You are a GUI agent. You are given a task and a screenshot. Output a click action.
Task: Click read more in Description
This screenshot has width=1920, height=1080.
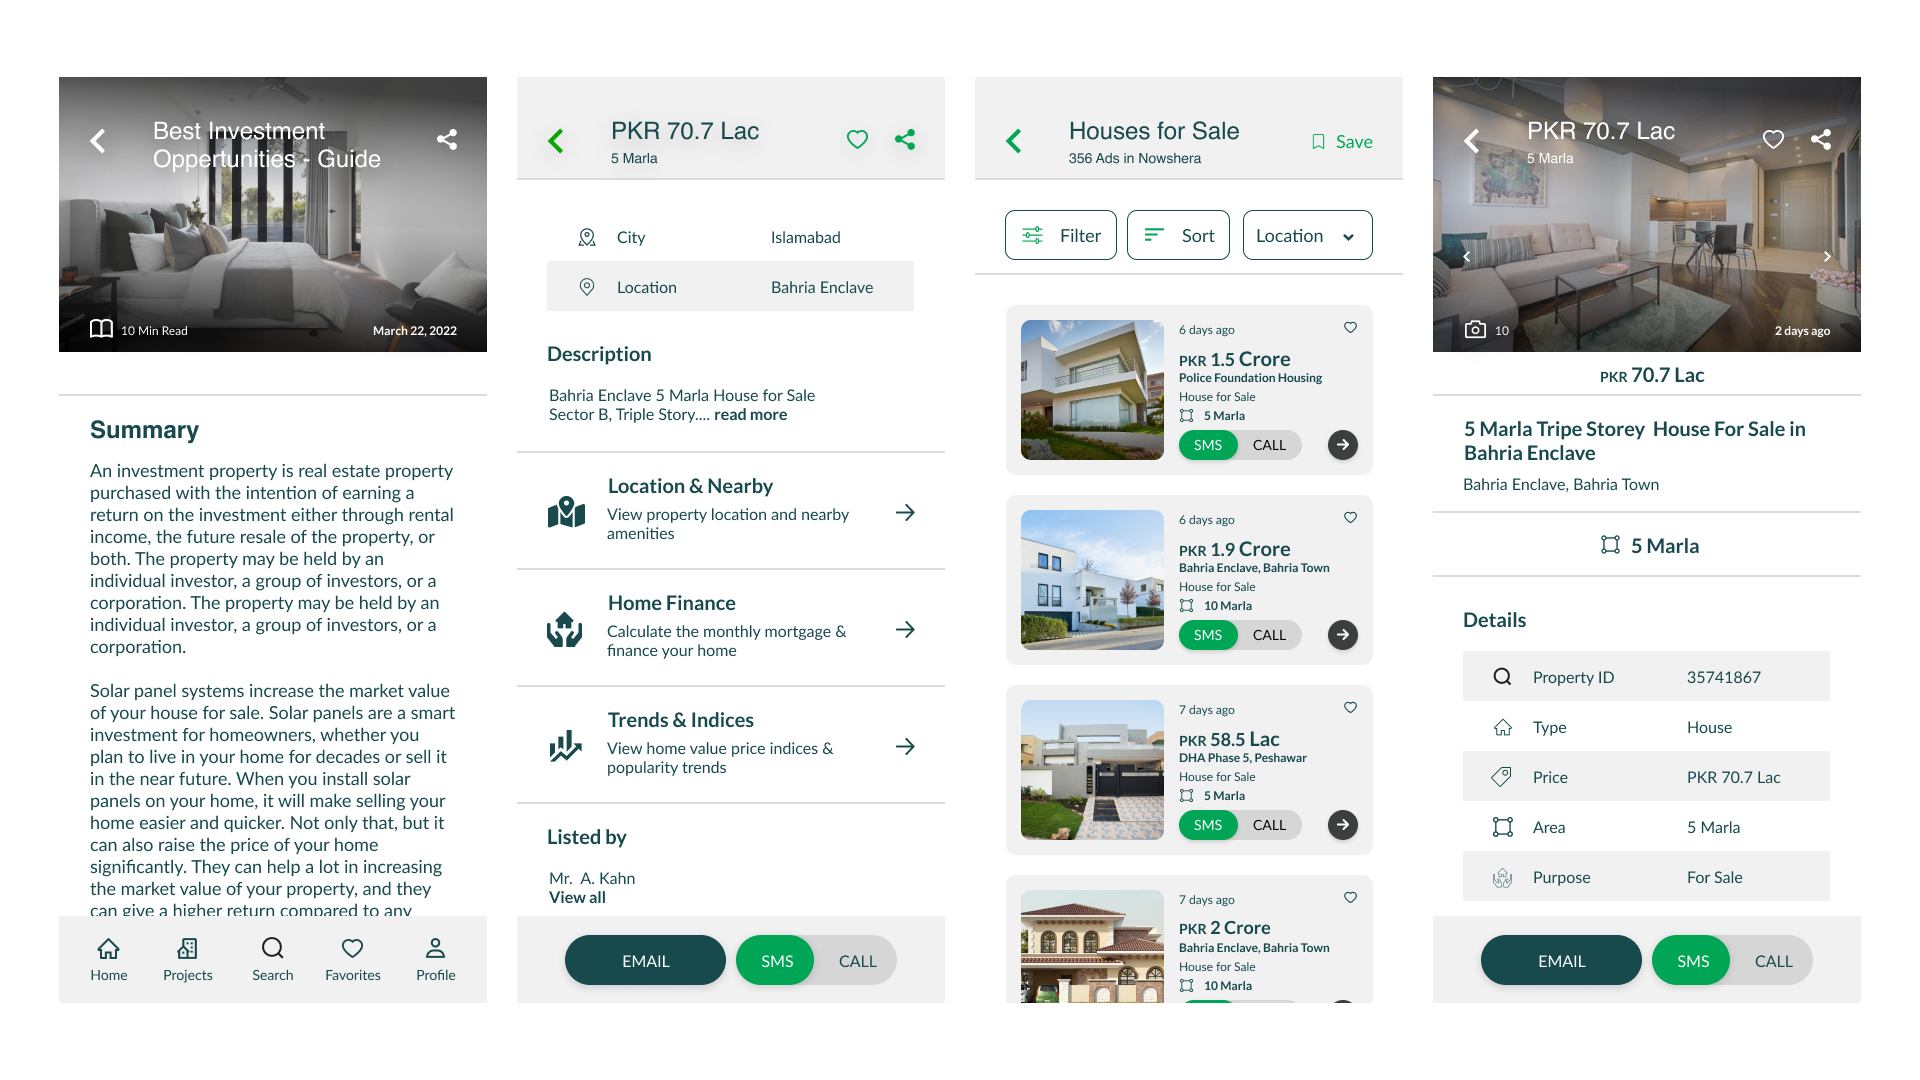point(750,415)
